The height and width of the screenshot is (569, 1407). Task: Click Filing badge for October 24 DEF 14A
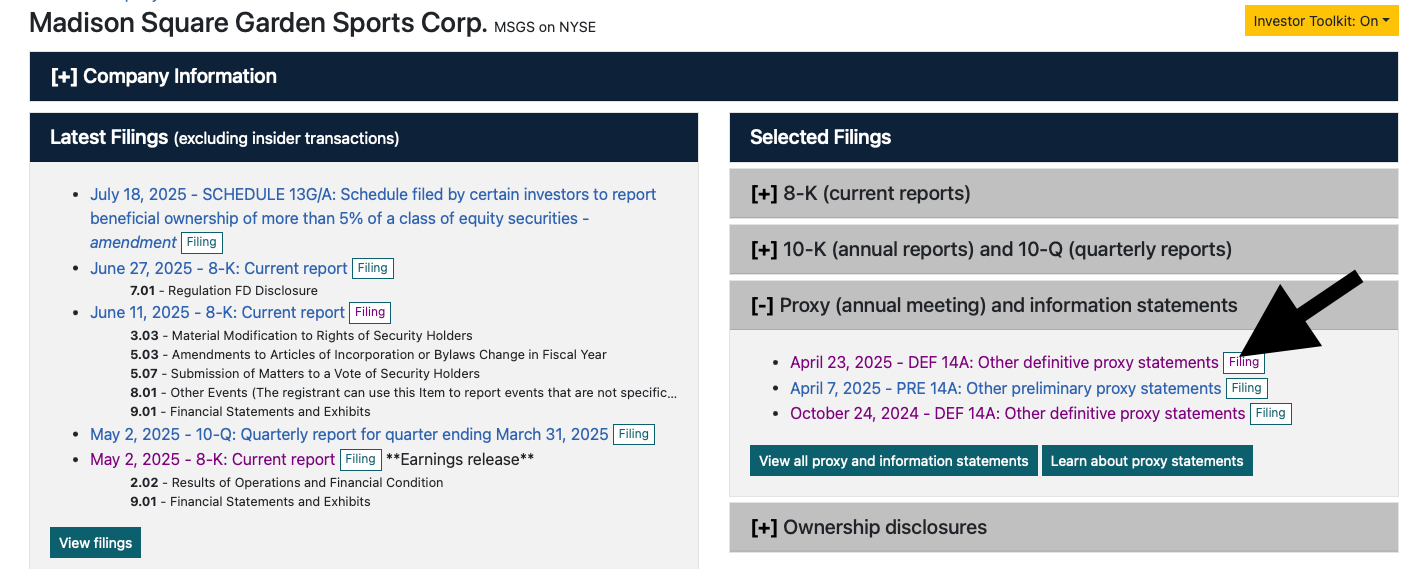coord(1271,413)
